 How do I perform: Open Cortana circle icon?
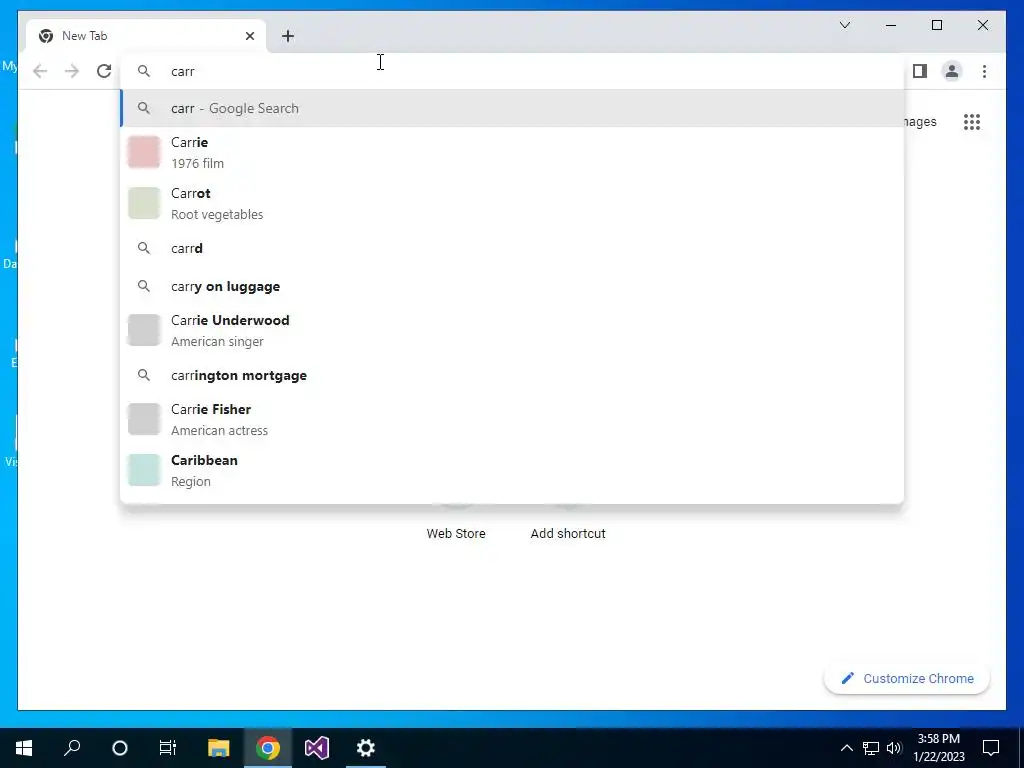click(120, 748)
